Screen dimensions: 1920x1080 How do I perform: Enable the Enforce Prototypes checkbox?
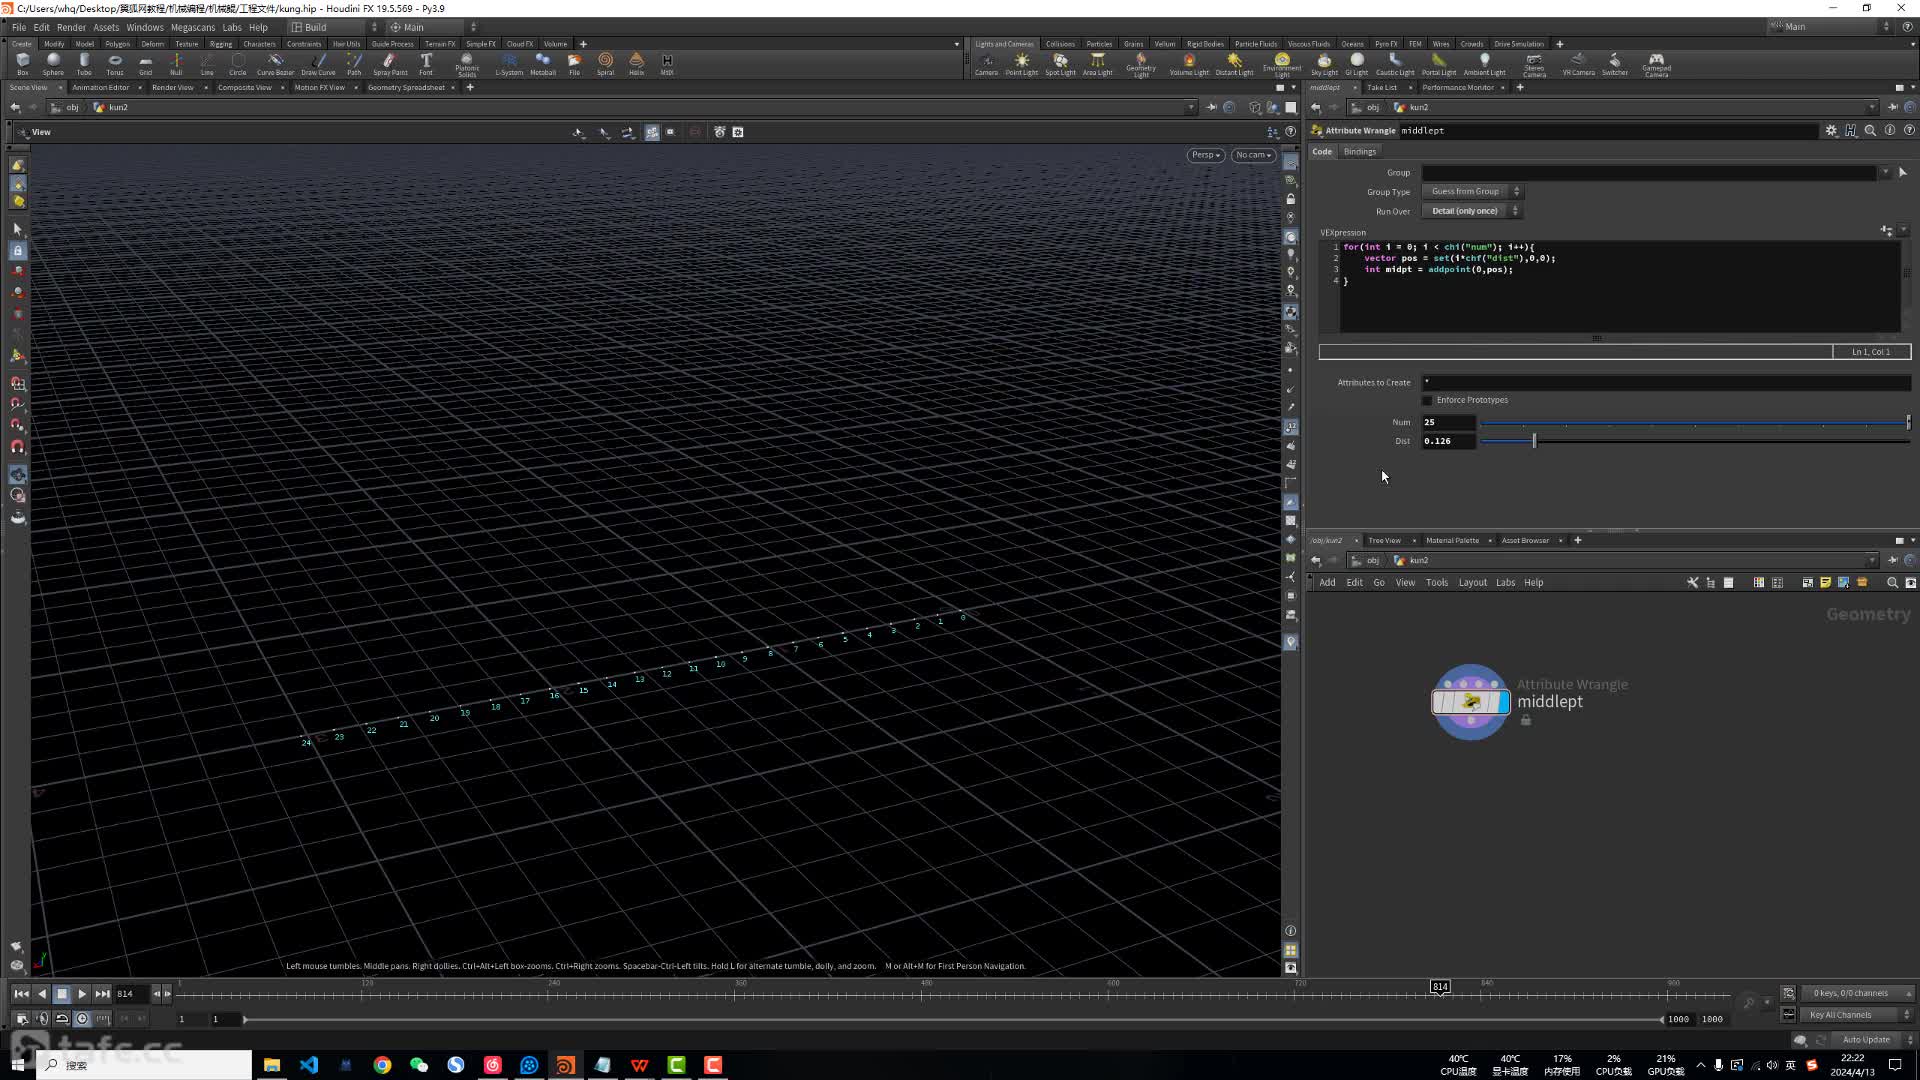(x=1427, y=400)
